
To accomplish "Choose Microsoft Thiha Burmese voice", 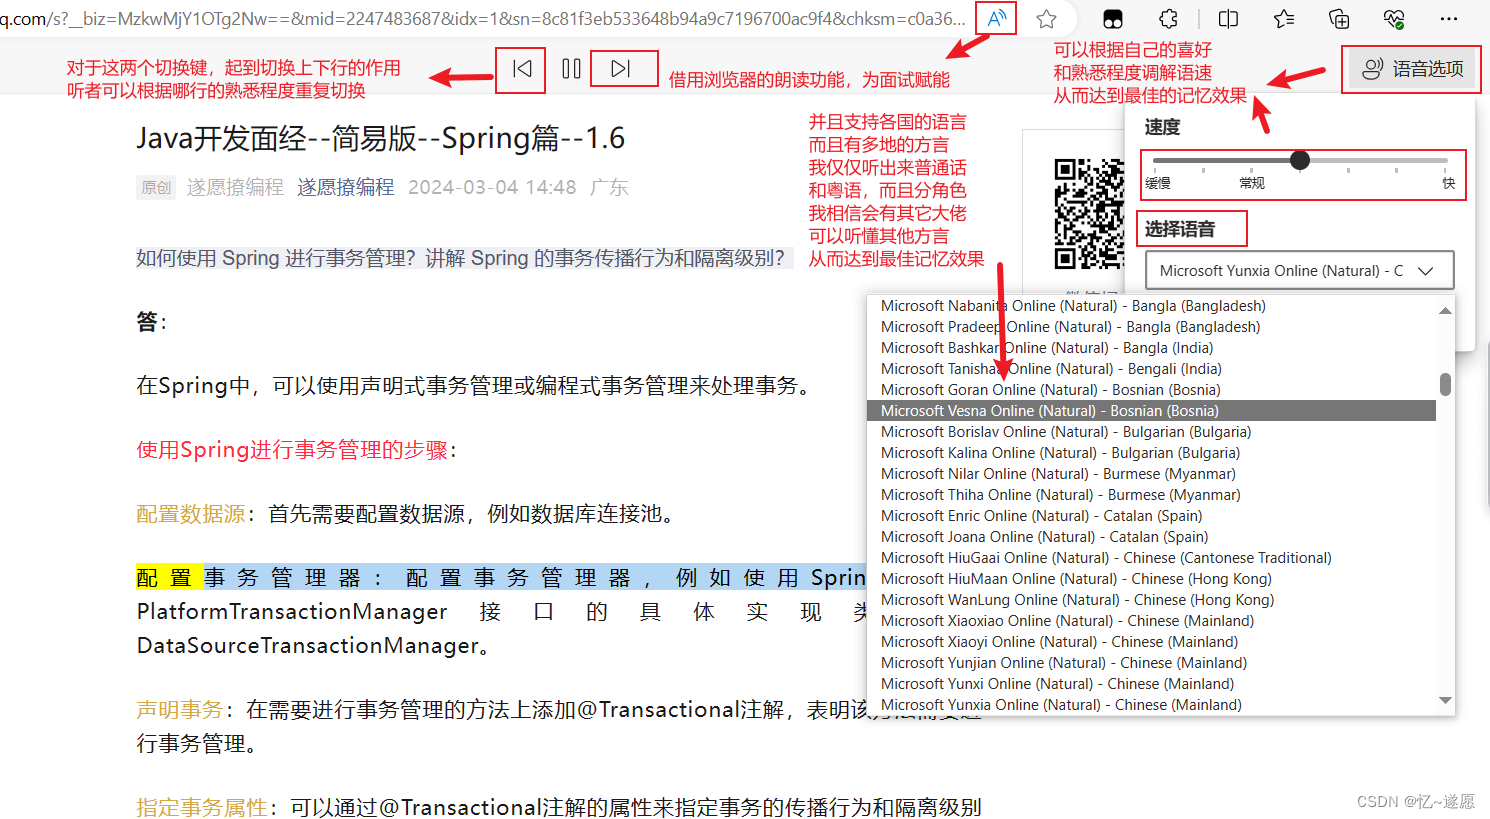I will click(1151, 495).
